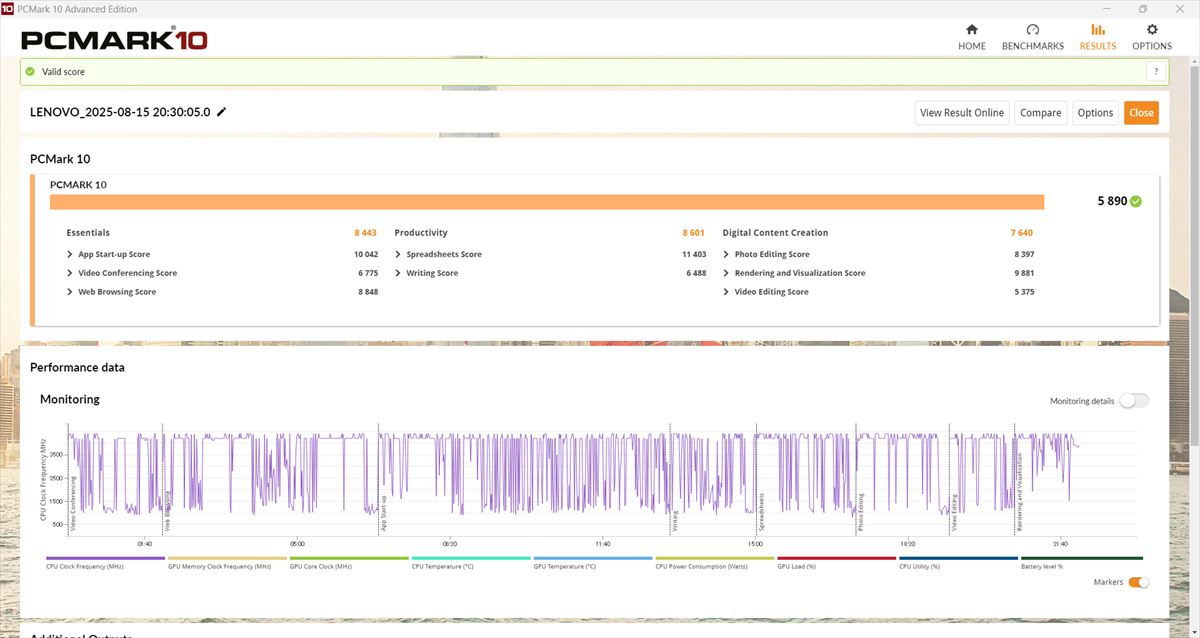Open the question mark help button
The image size is (1200, 638).
click(x=1156, y=72)
